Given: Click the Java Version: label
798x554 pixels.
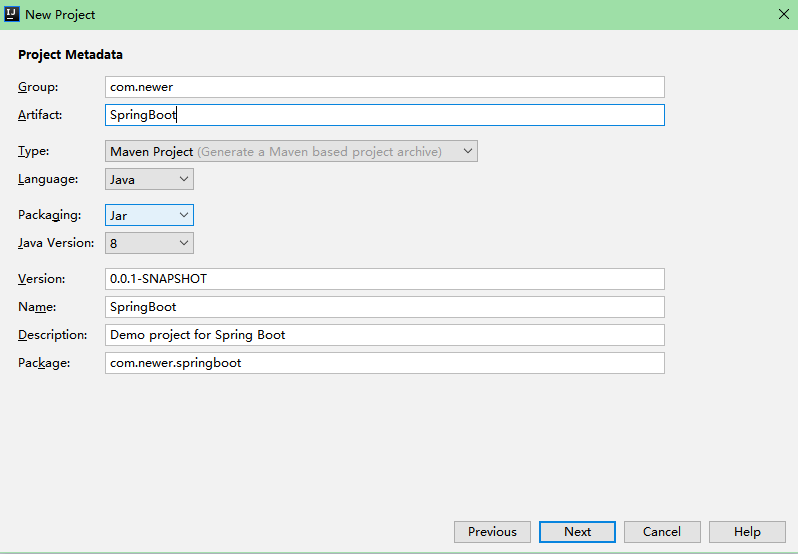Looking at the screenshot, I should pos(56,243).
